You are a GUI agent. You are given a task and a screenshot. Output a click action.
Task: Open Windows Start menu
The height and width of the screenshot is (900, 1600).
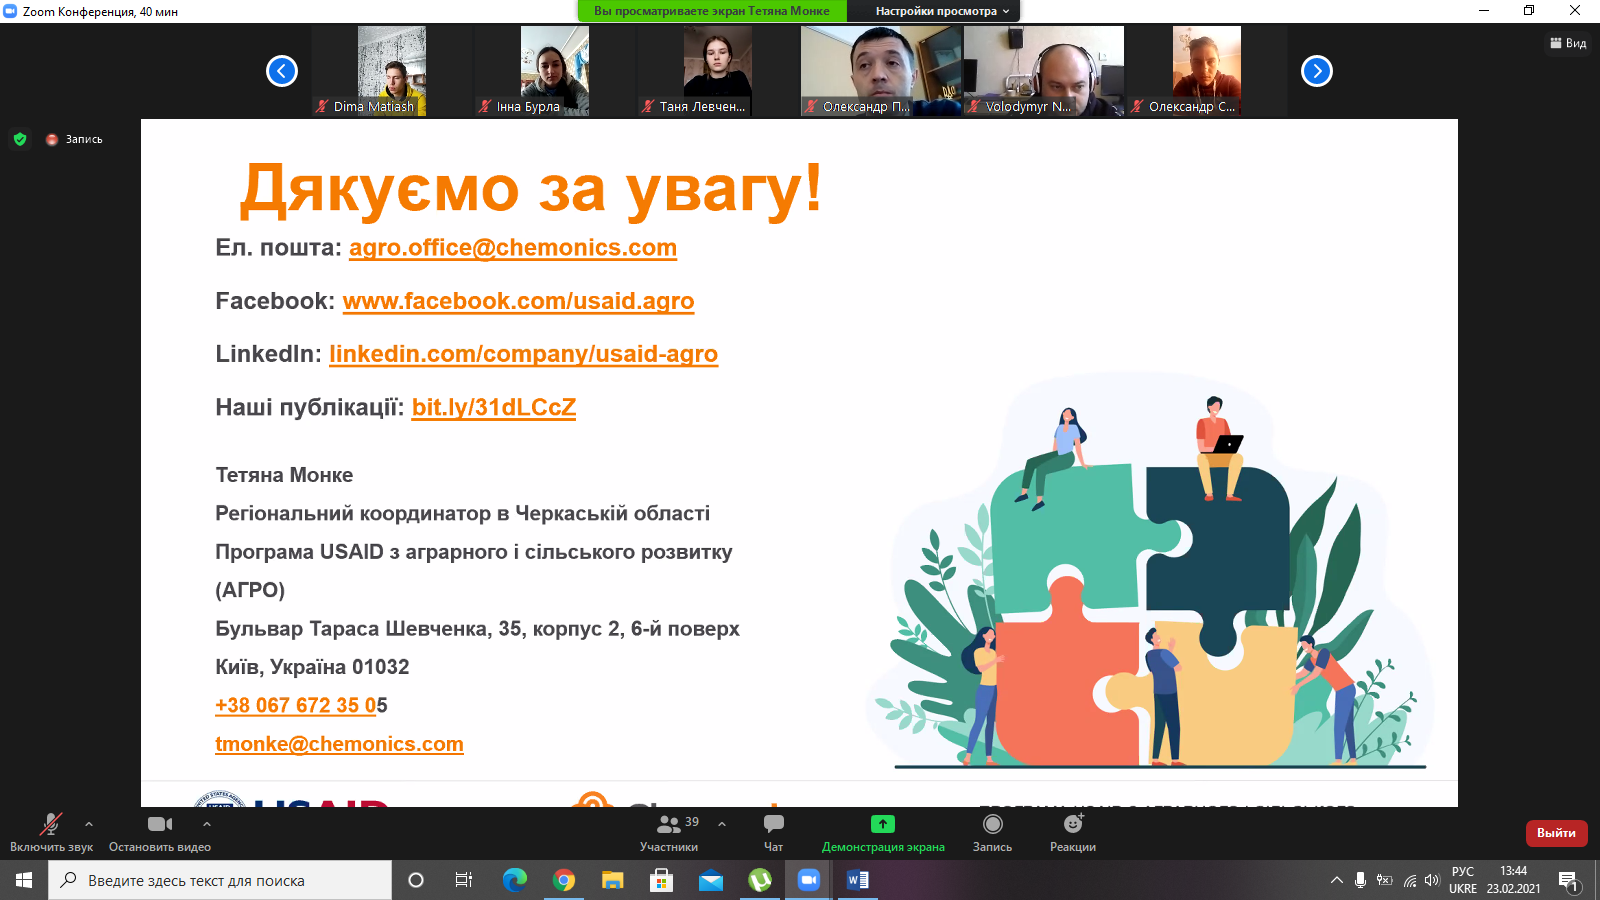pyautogui.click(x=24, y=880)
